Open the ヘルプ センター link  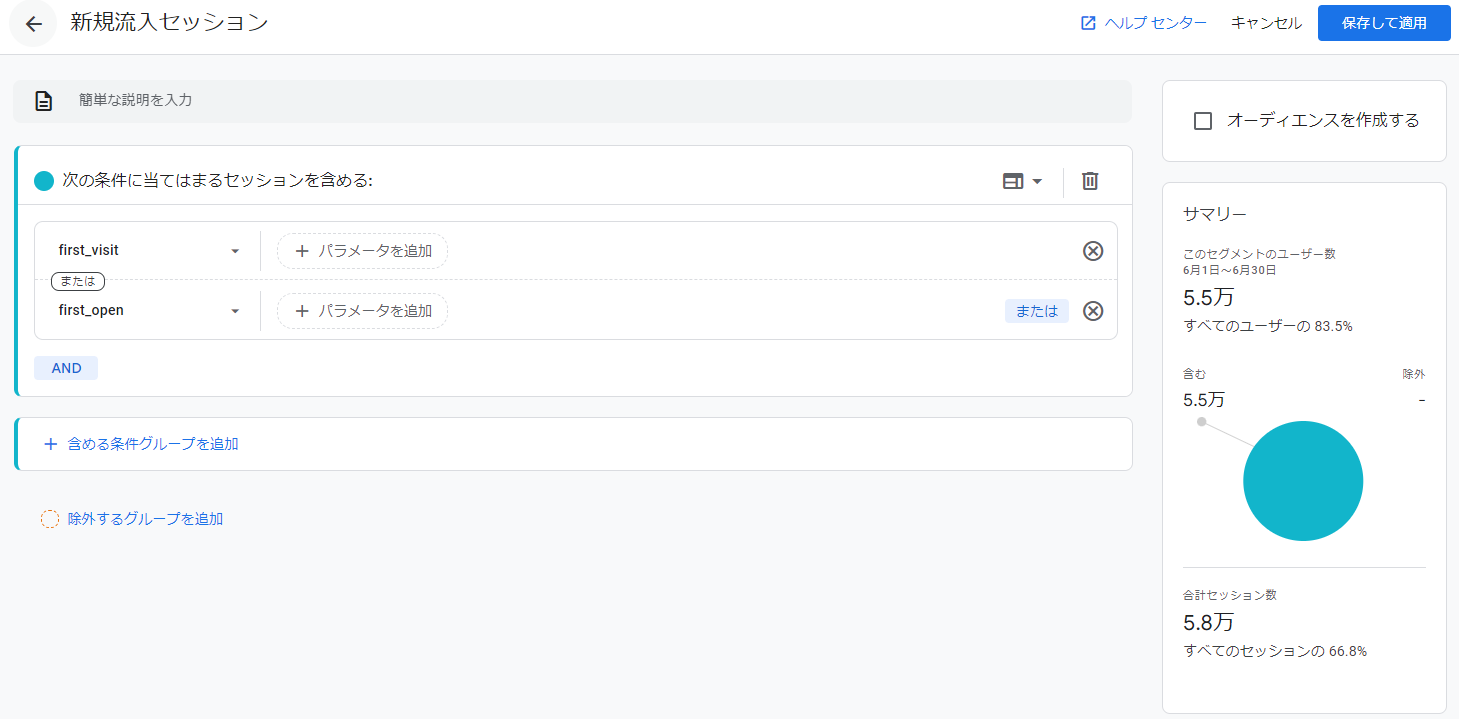point(1155,23)
